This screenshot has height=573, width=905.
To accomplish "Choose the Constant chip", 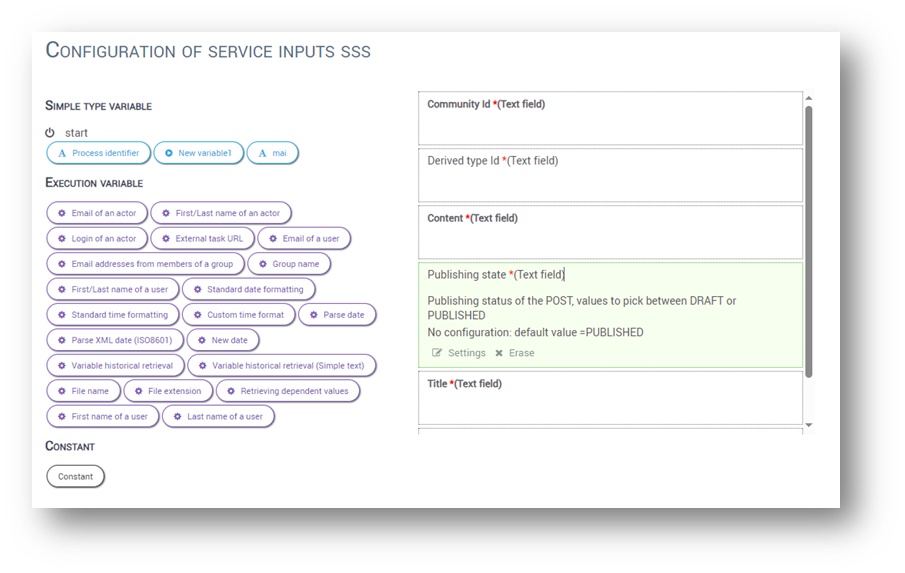I will click(75, 476).
